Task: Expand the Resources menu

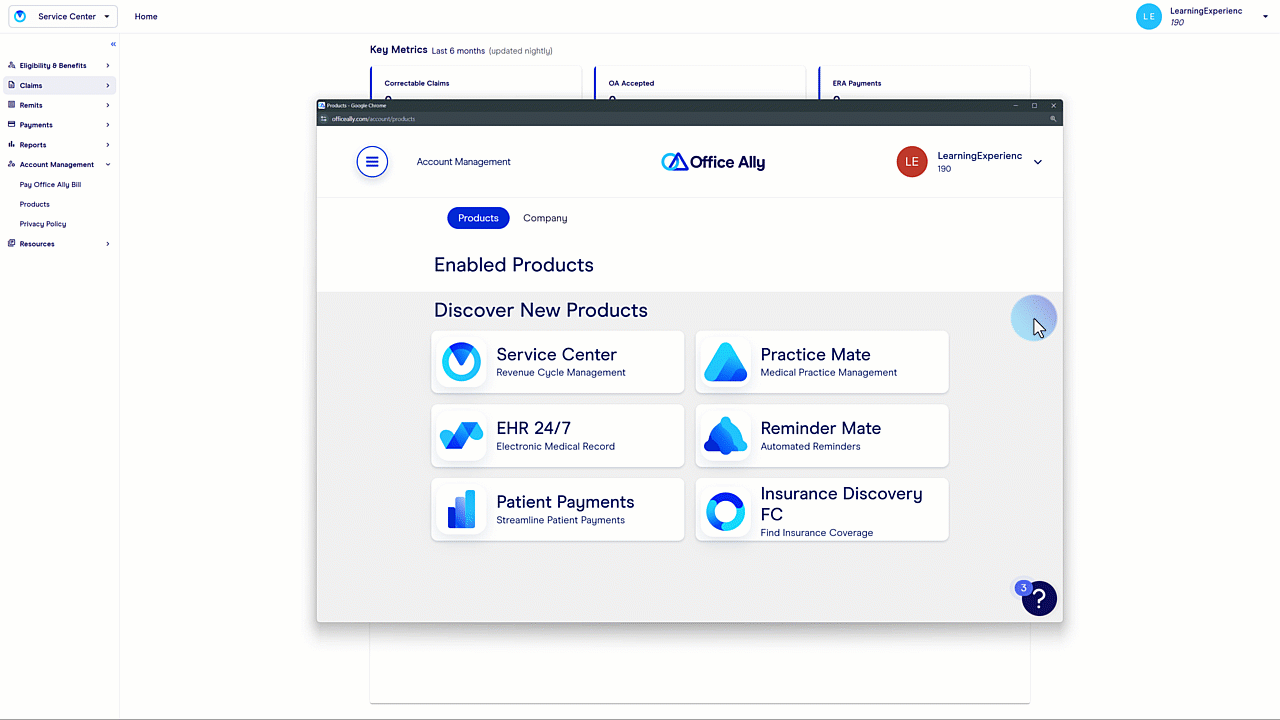Action: tap(108, 243)
